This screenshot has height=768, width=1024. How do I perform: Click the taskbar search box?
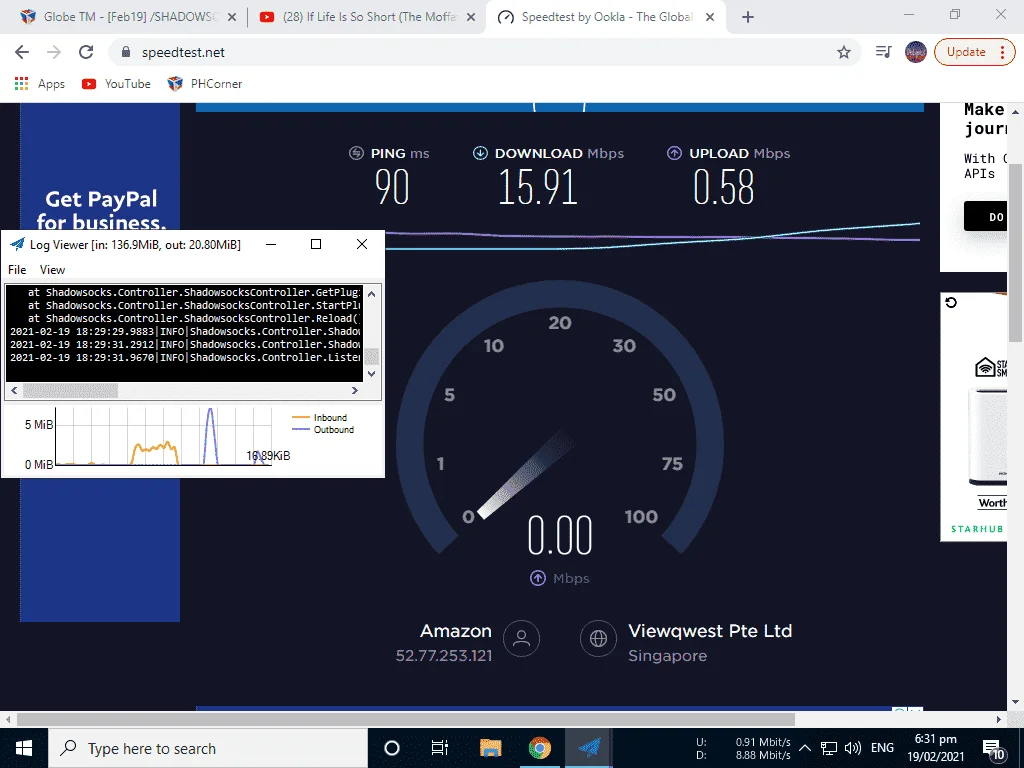[208, 748]
